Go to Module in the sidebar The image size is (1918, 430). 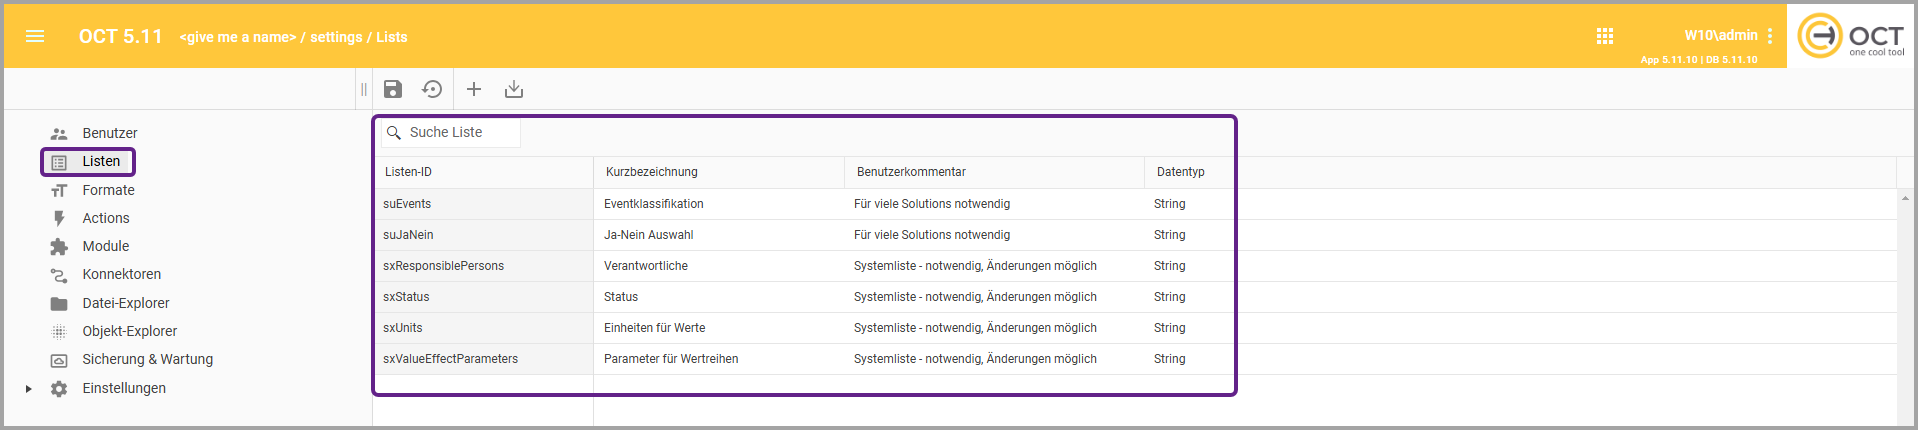(x=105, y=246)
